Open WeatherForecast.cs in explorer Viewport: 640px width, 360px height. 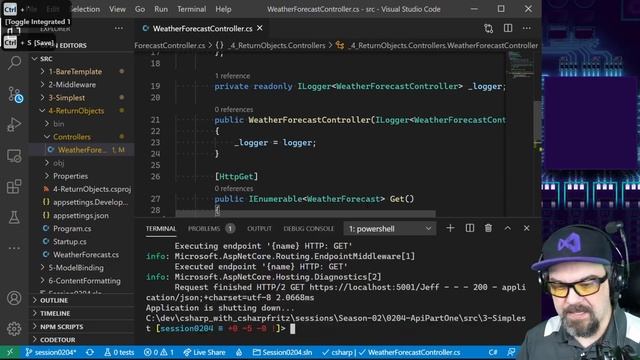(x=86, y=255)
